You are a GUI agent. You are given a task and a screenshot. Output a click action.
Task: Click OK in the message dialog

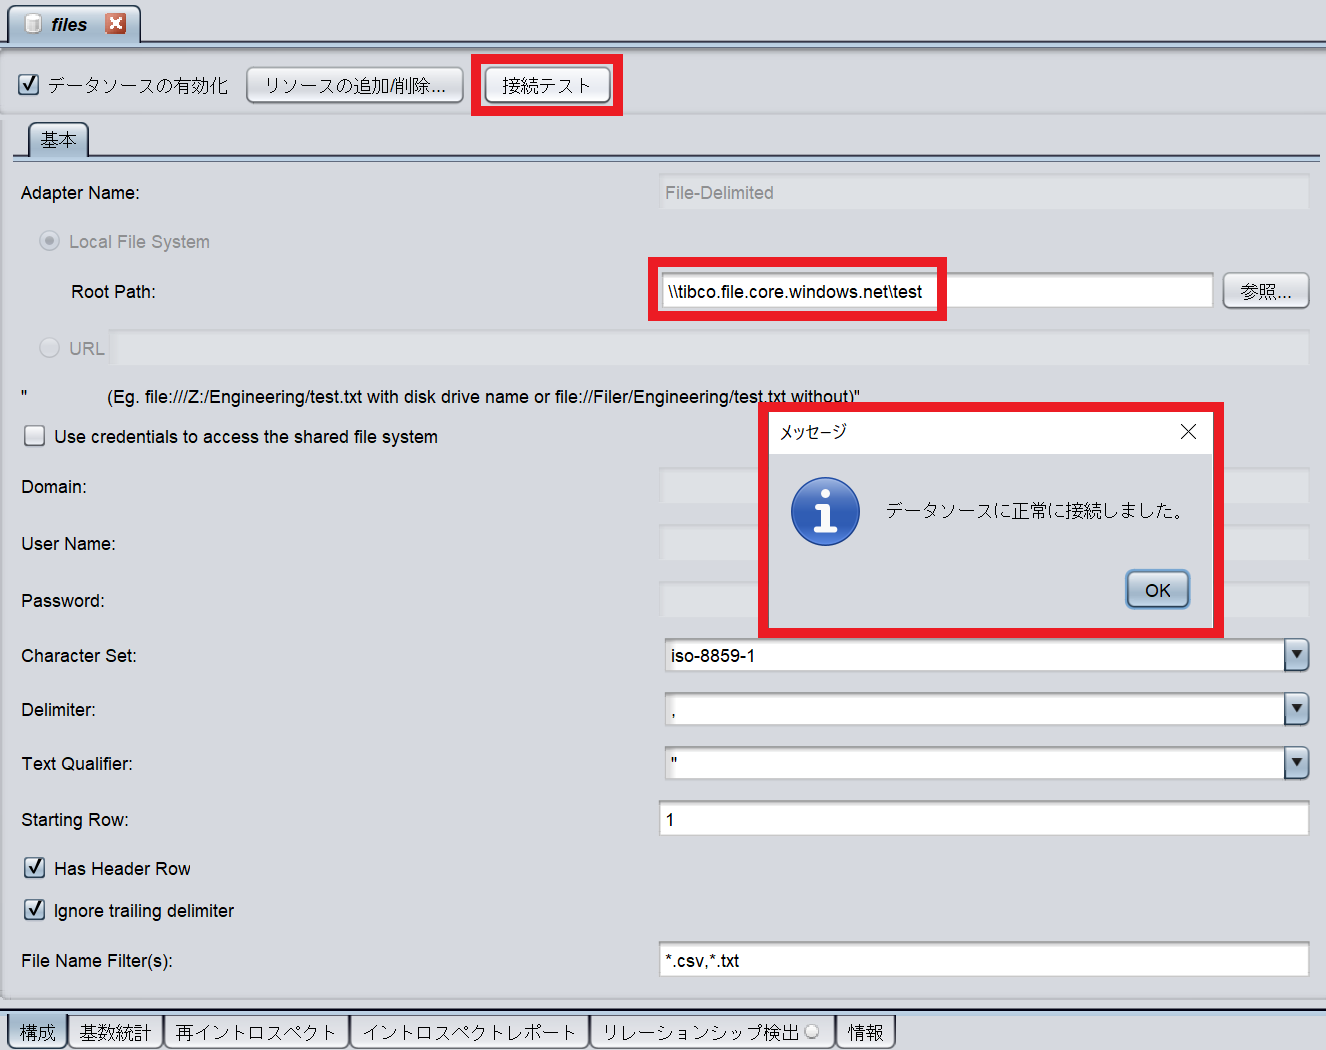[x=1158, y=590]
